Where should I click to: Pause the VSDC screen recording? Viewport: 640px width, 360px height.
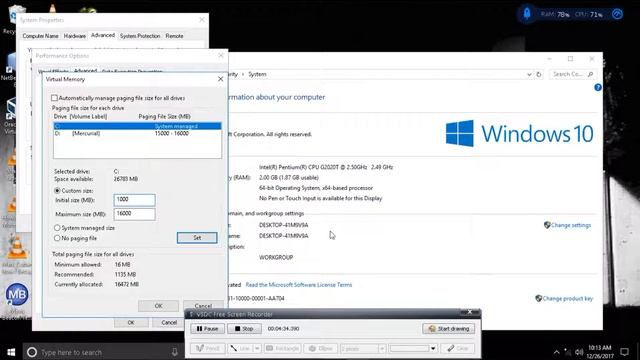pos(207,329)
